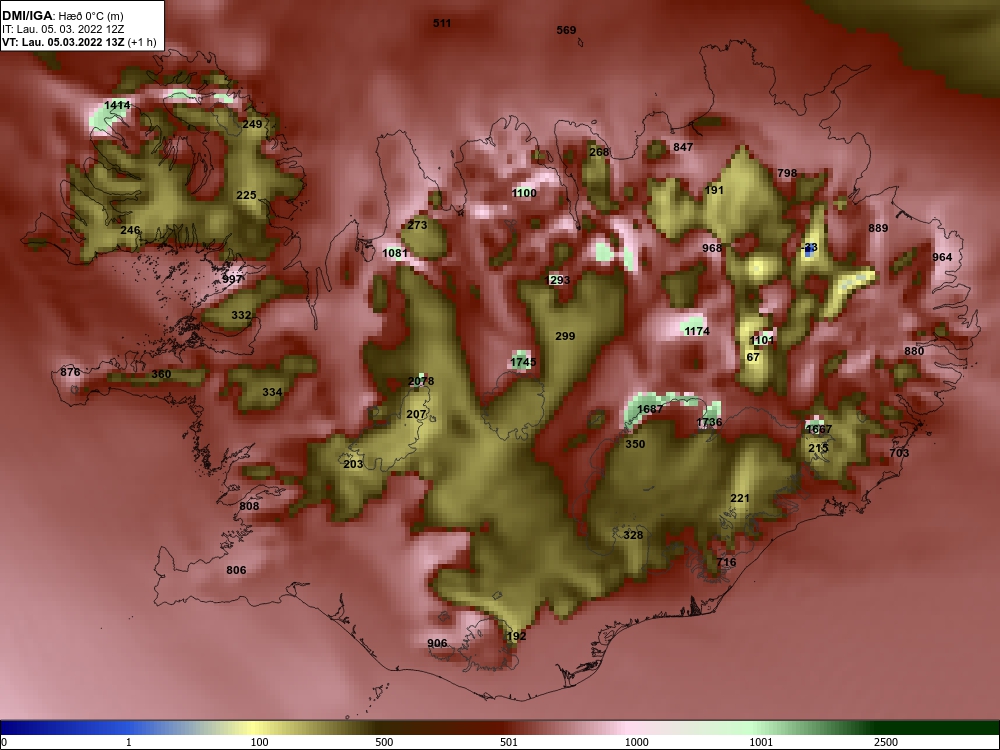
Task: Click the 246 value label
Action: (130, 230)
